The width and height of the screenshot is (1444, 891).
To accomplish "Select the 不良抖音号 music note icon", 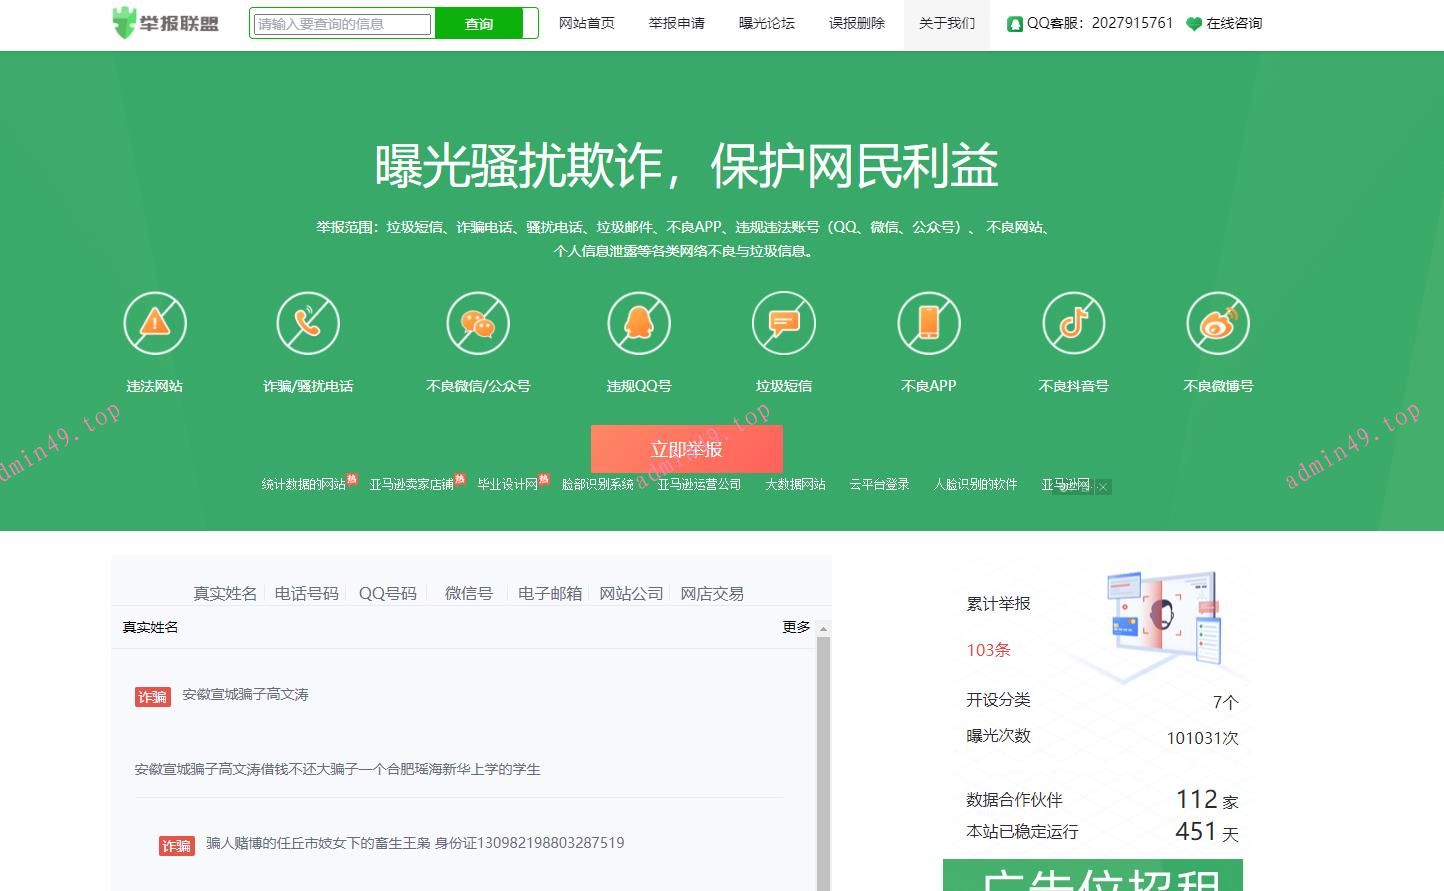I will click(1073, 322).
